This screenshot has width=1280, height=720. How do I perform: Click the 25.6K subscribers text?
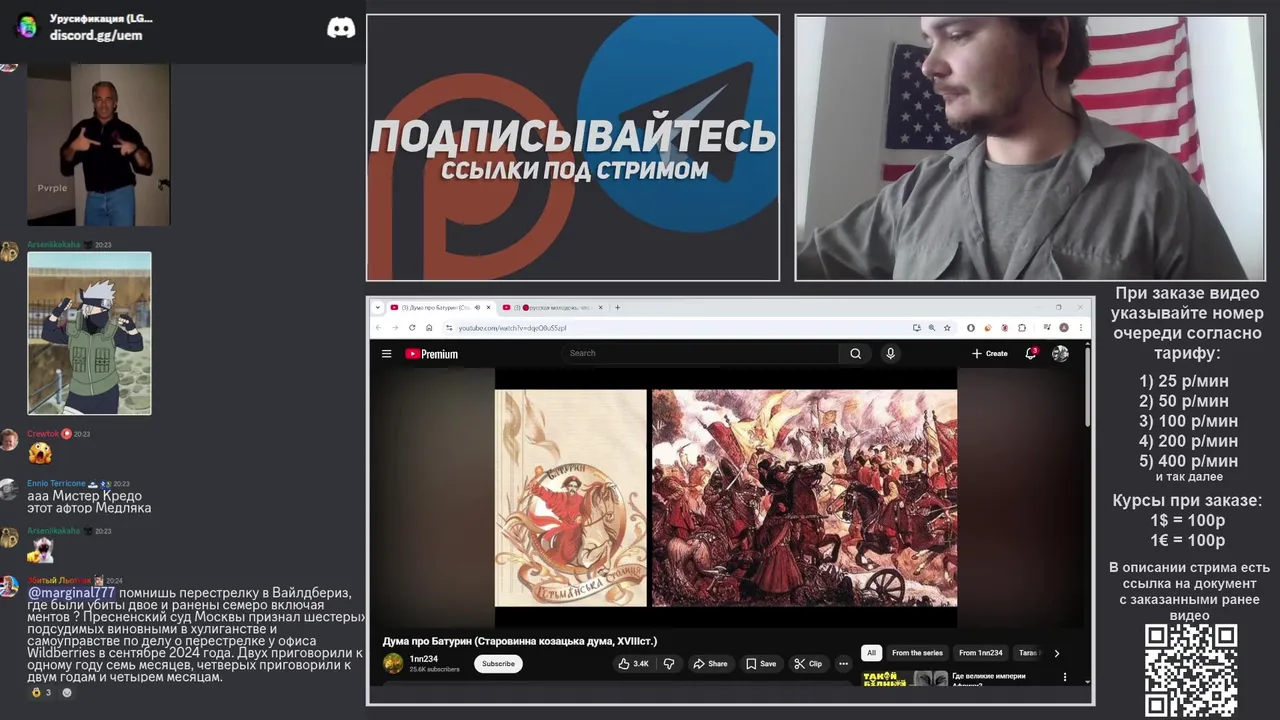click(x=434, y=669)
